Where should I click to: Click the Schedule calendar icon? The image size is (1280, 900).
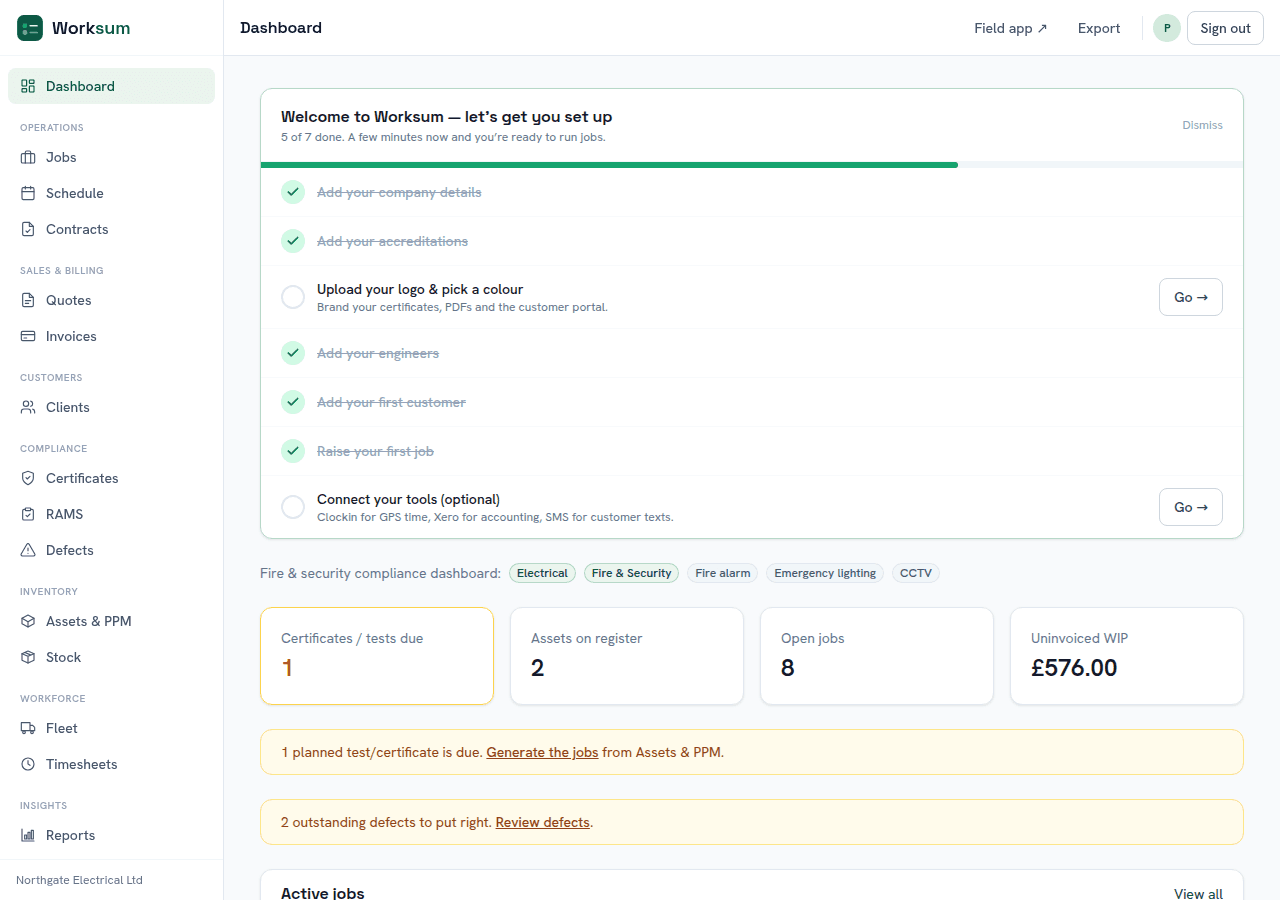click(28, 193)
